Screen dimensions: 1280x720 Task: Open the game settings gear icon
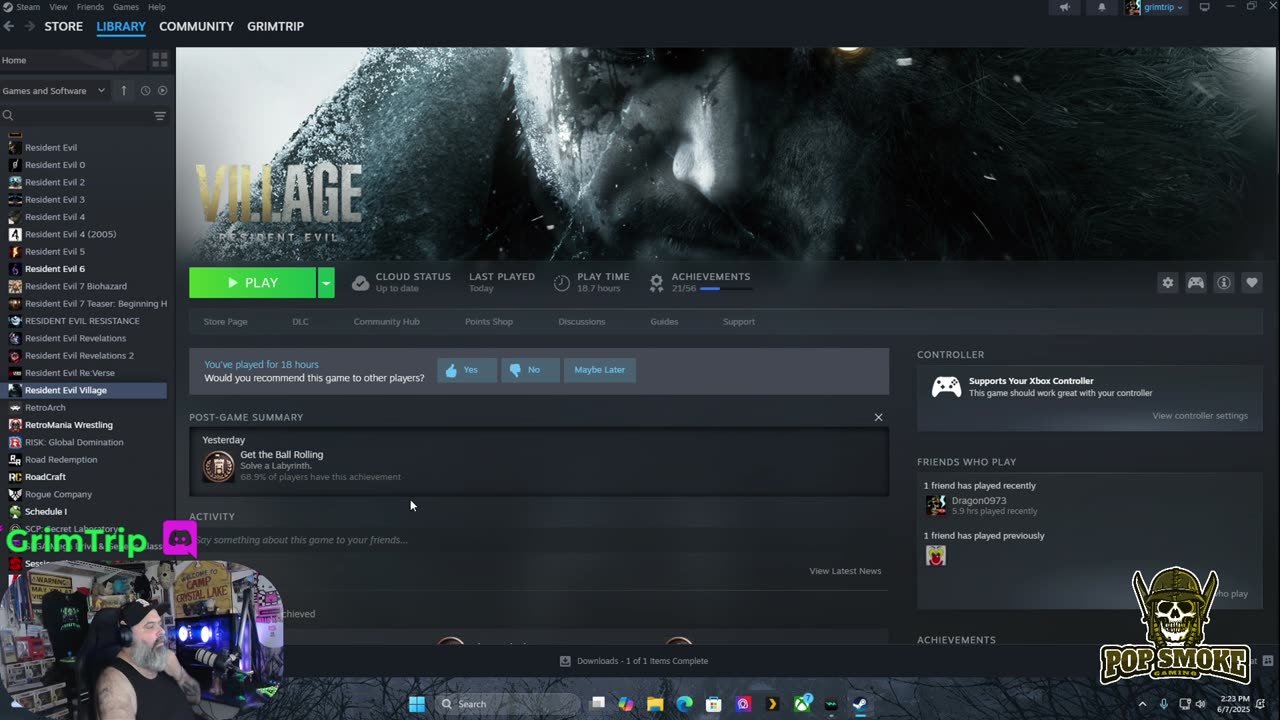coord(1167,283)
